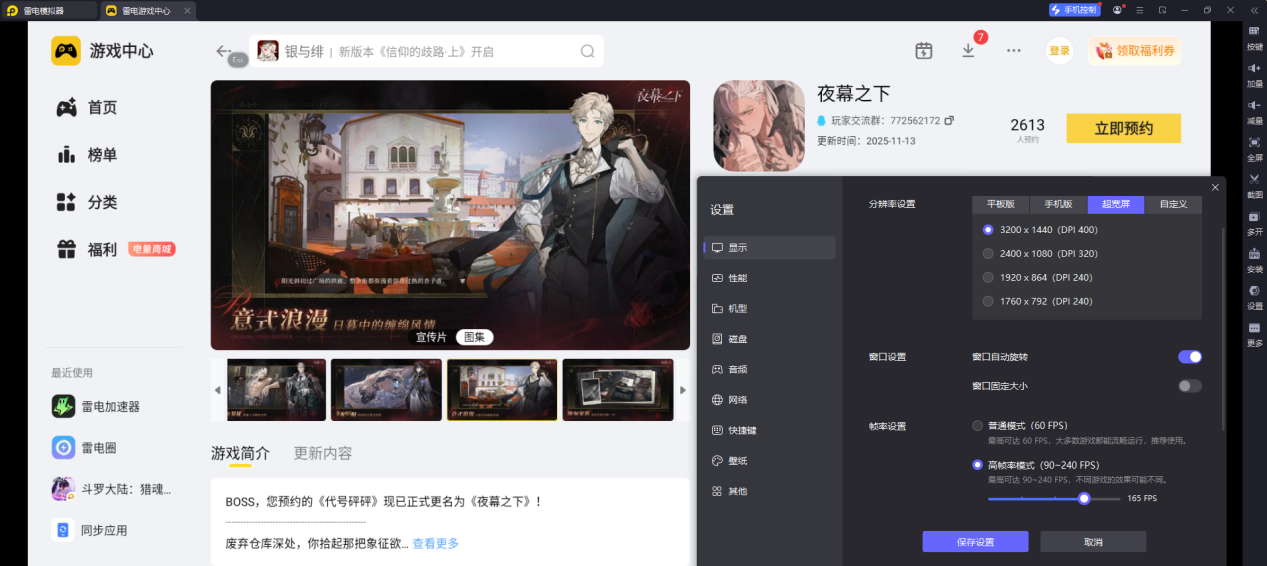The image size is (1267, 566).
Task: Show the previous thumbnails with left arrow
Action: point(217,390)
